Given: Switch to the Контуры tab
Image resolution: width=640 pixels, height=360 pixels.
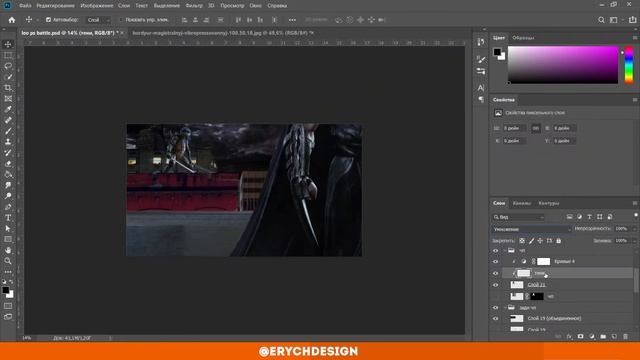Looking at the screenshot, I should [549, 203].
